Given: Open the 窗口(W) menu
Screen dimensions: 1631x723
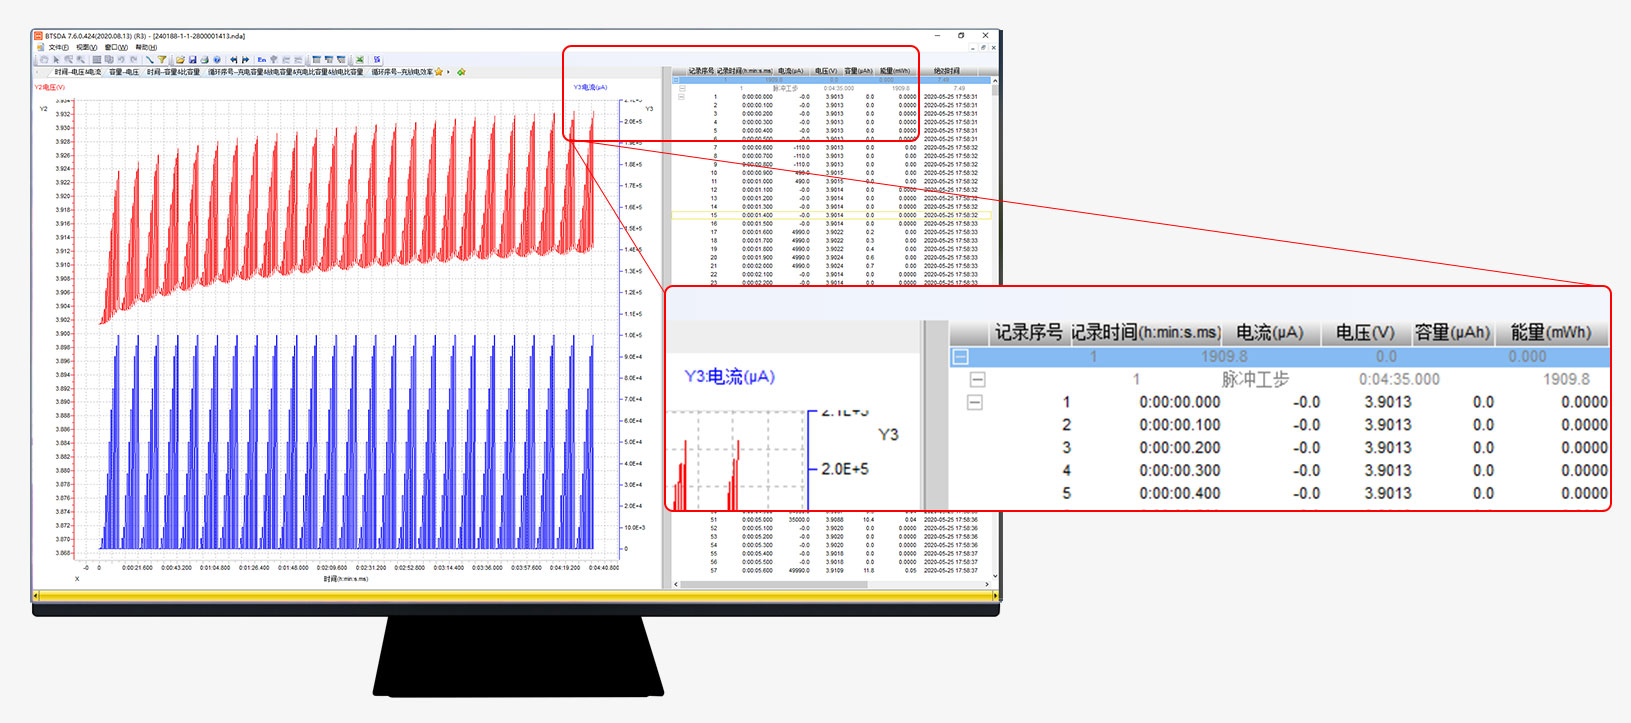Looking at the screenshot, I should pyautogui.click(x=116, y=47).
